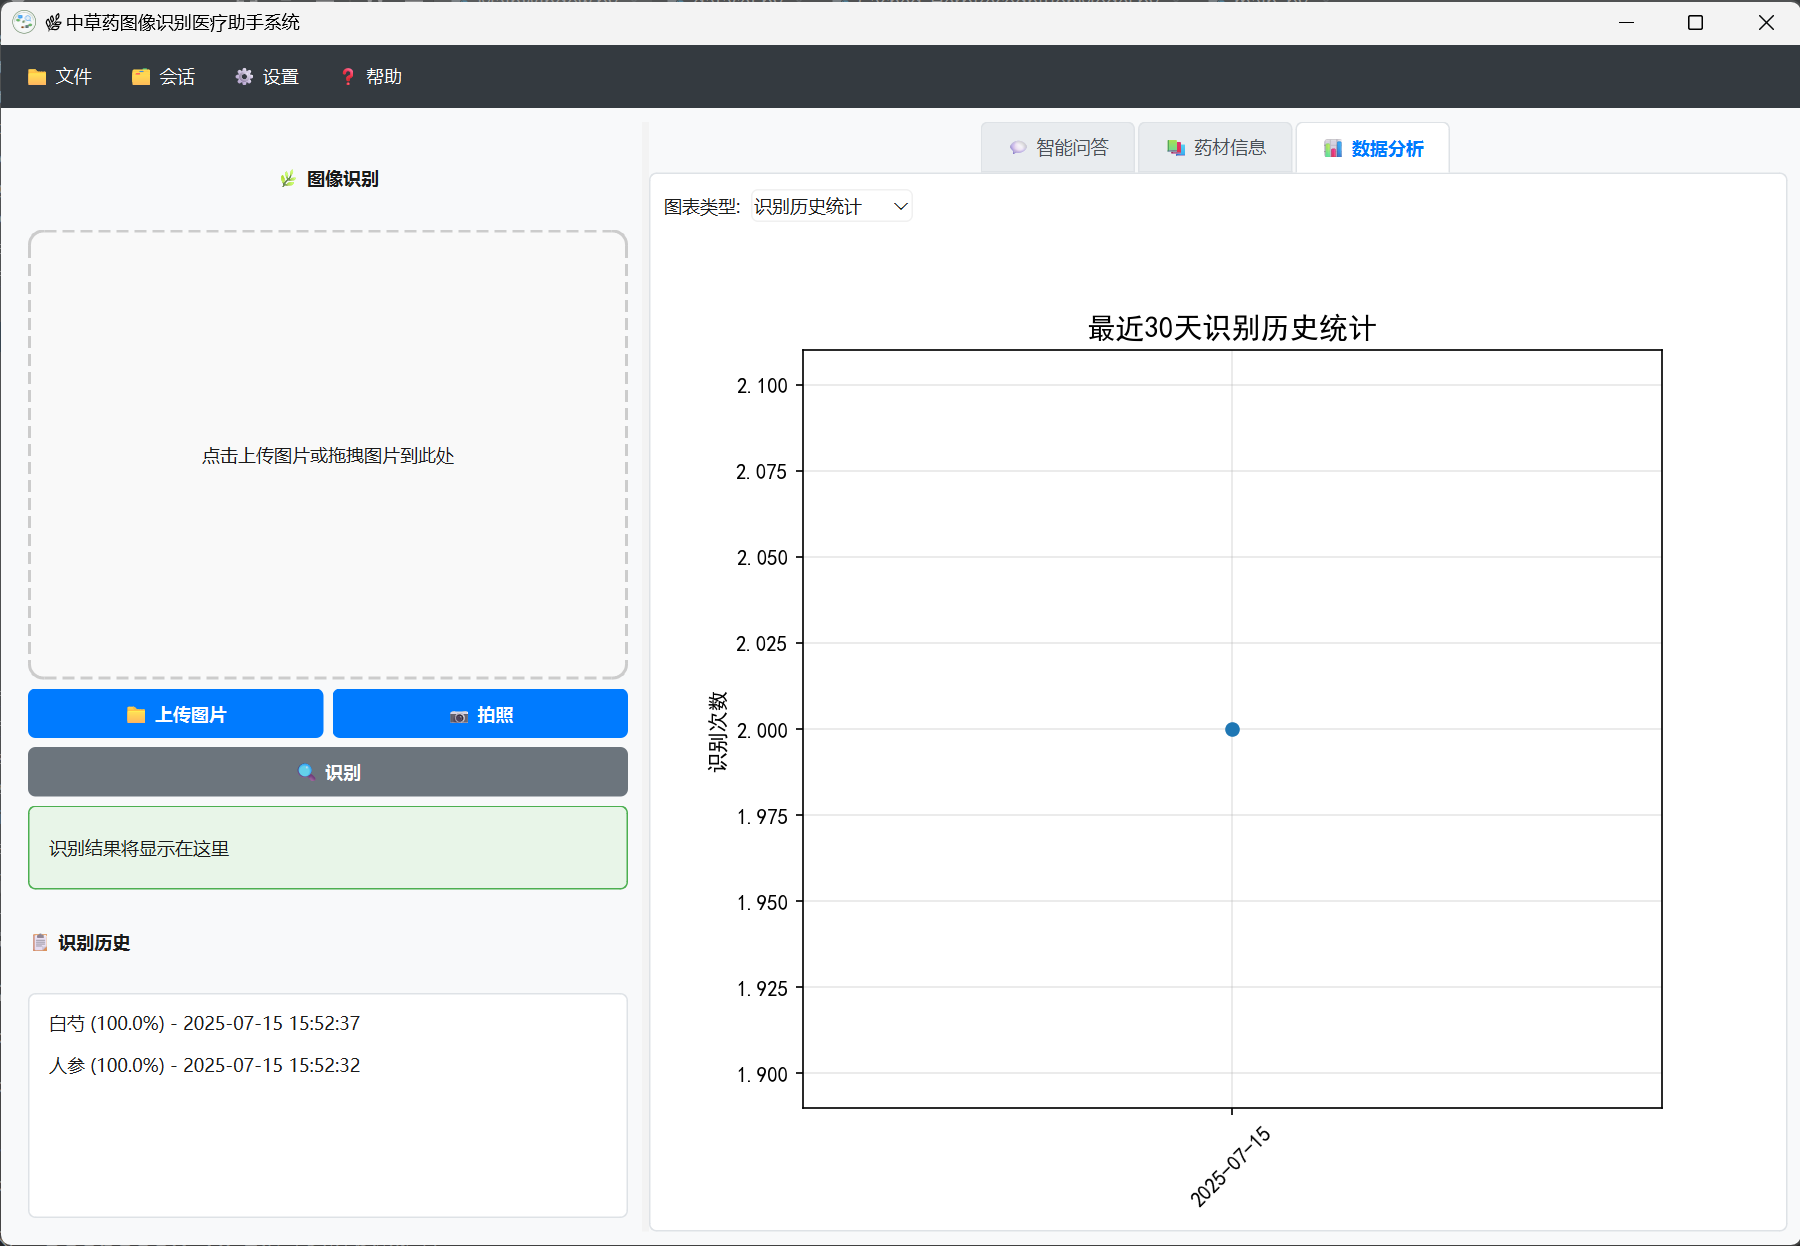Click the 识别 button
This screenshot has width=1800, height=1246.
point(328,772)
